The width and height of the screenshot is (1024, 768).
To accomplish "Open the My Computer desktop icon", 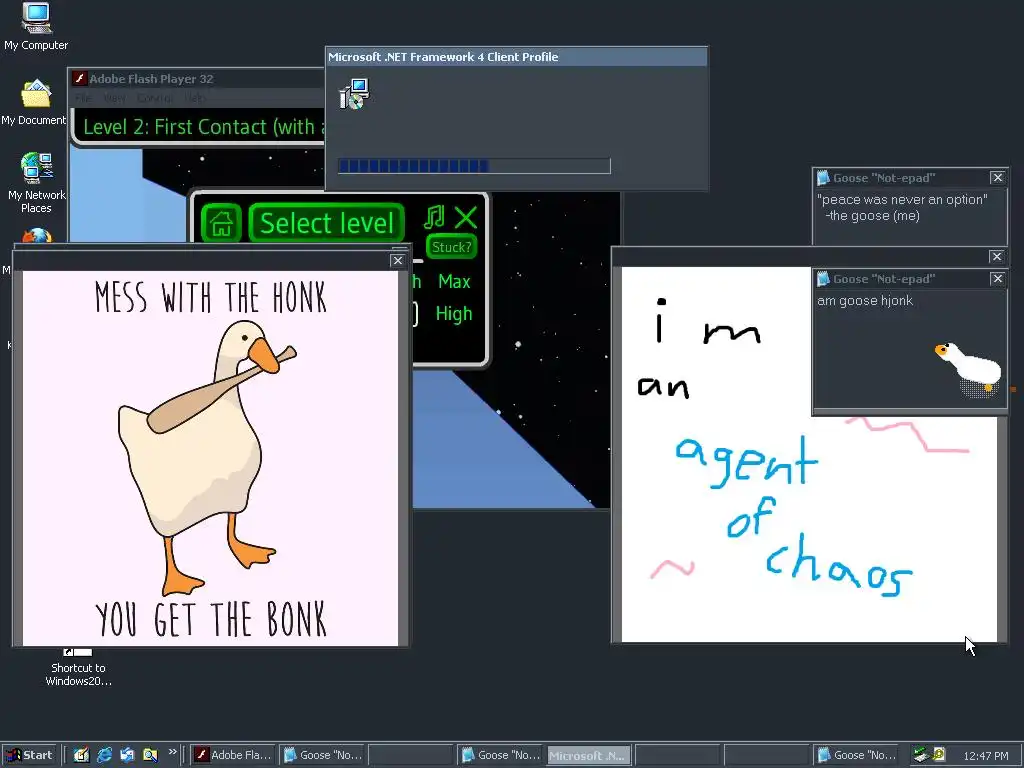I will (36, 26).
